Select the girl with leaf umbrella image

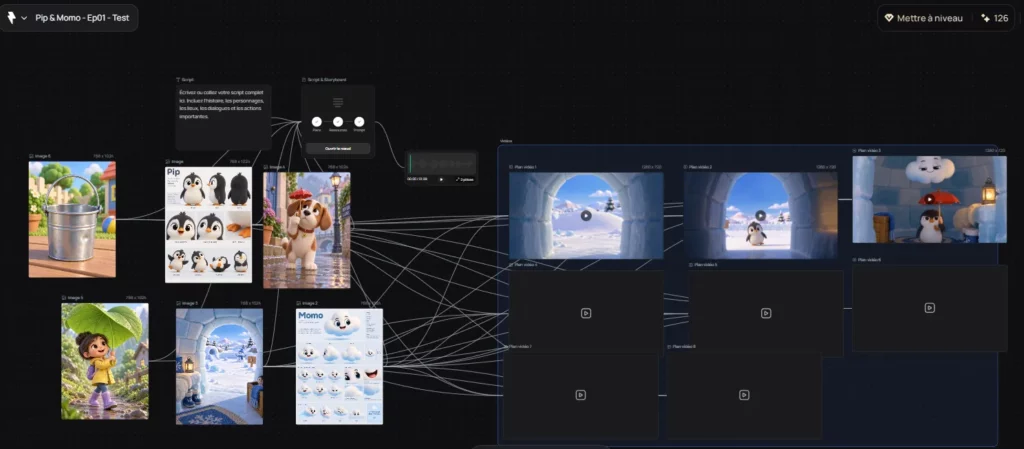tap(104, 361)
